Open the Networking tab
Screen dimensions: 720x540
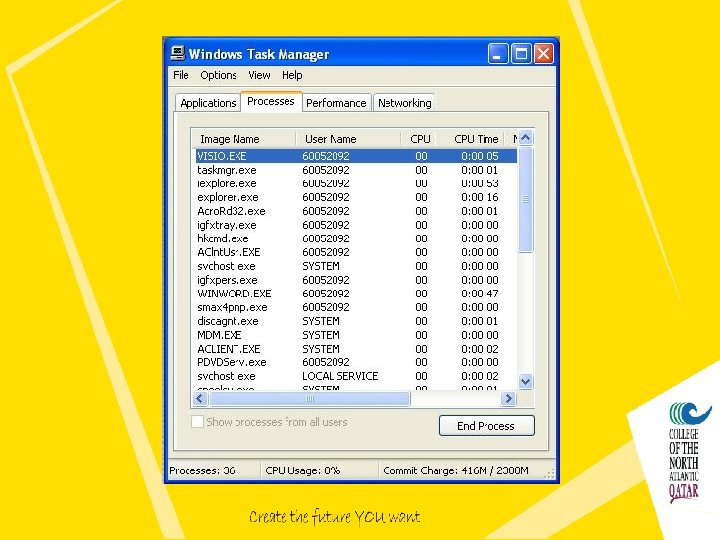405,103
